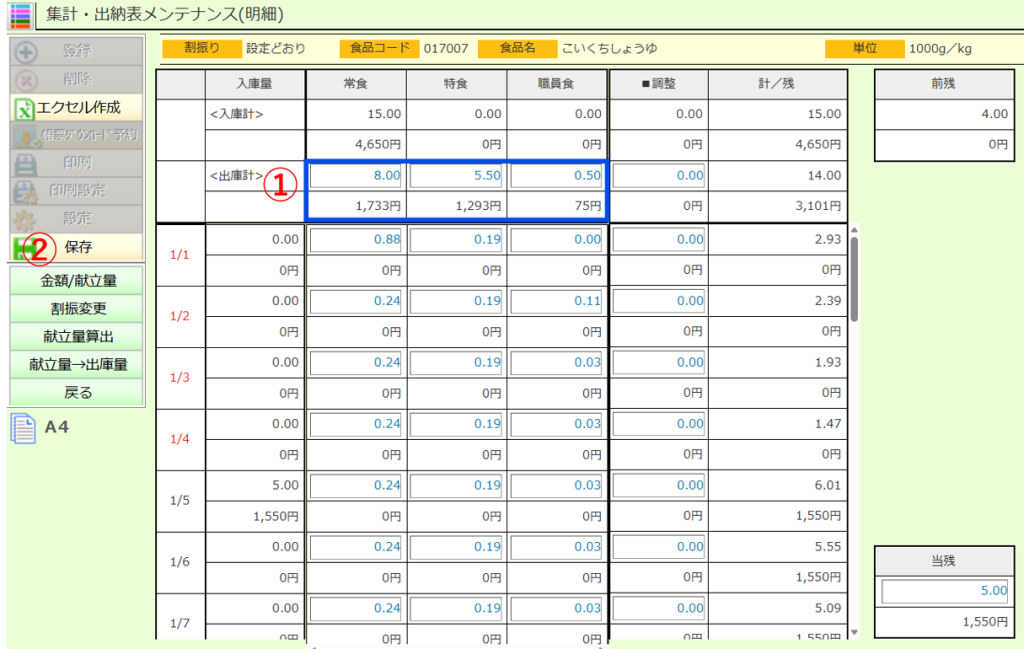This screenshot has width=1024, height=649.
Task: Go back using the 戻る button
Action: tap(77, 393)
